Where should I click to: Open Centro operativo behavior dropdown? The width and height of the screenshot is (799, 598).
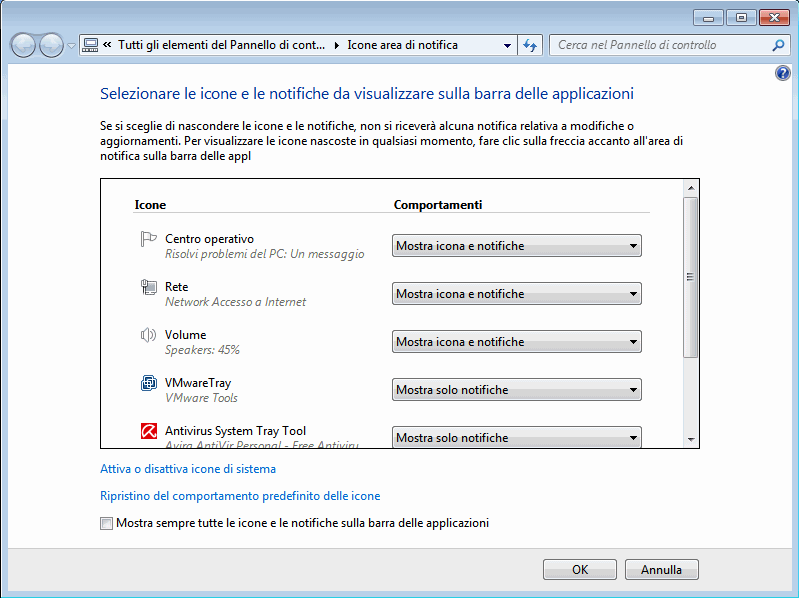pos(516,246)
